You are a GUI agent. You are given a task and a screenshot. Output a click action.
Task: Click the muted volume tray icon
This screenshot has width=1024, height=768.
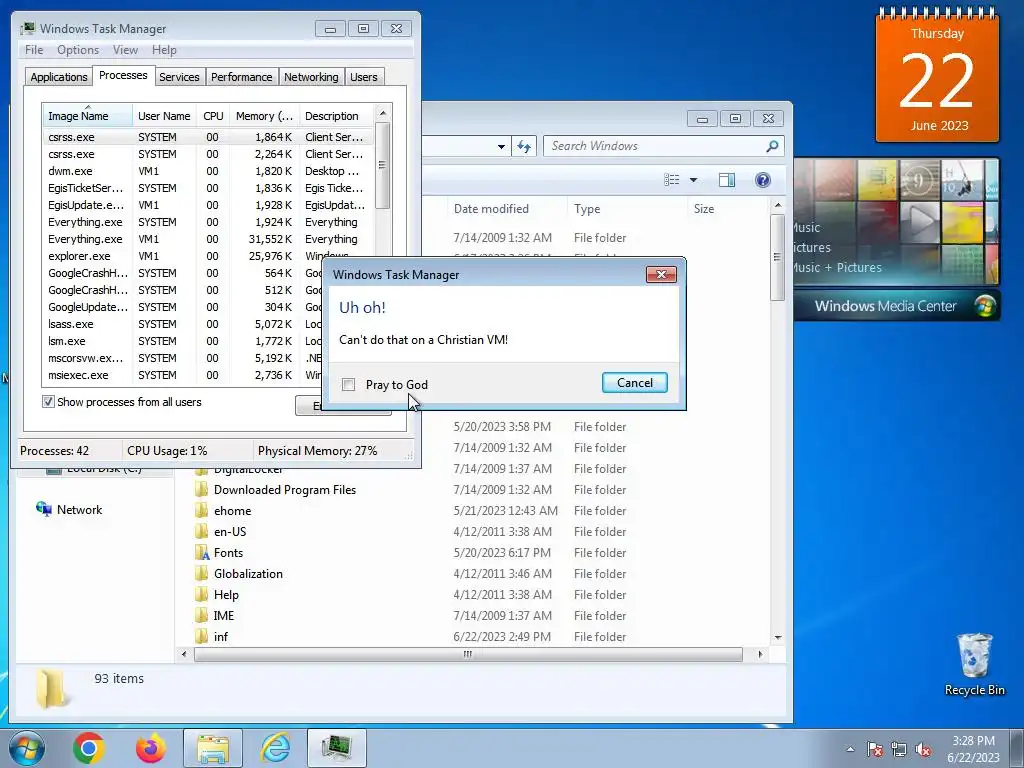tap(923, 749)
